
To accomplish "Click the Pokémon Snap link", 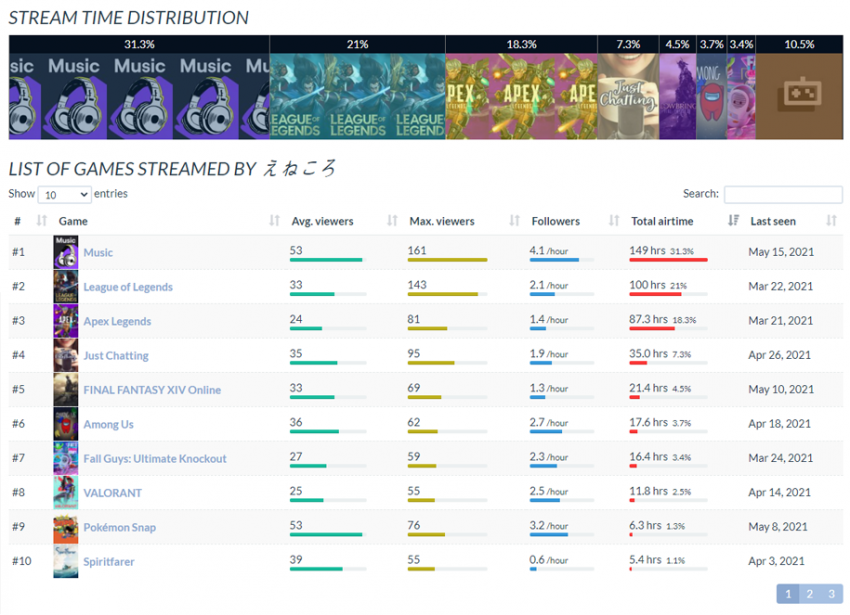I will pyautogui.click(x=120, y=528).
